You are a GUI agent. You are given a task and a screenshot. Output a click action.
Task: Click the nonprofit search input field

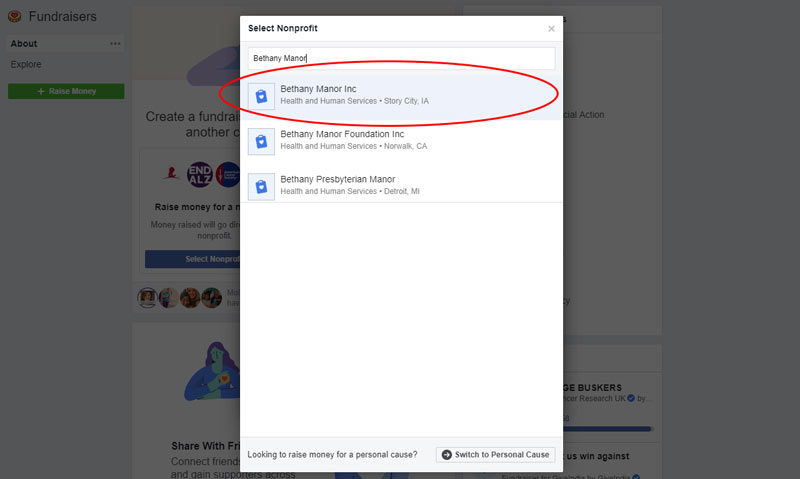[401, 58]
